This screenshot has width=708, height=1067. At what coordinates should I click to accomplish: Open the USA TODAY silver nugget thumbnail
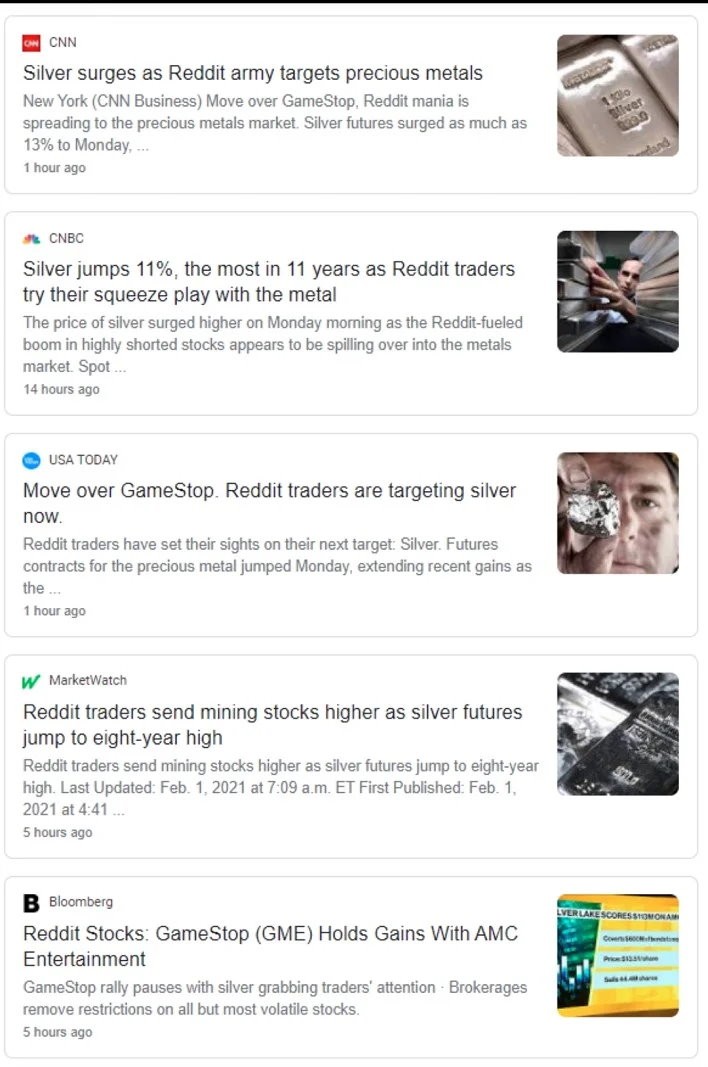pos(617,513)
